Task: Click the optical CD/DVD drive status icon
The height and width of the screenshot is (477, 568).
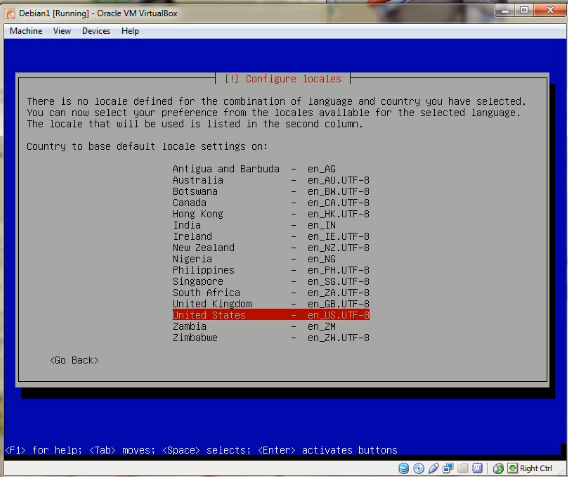Action: tap(418, 468)
